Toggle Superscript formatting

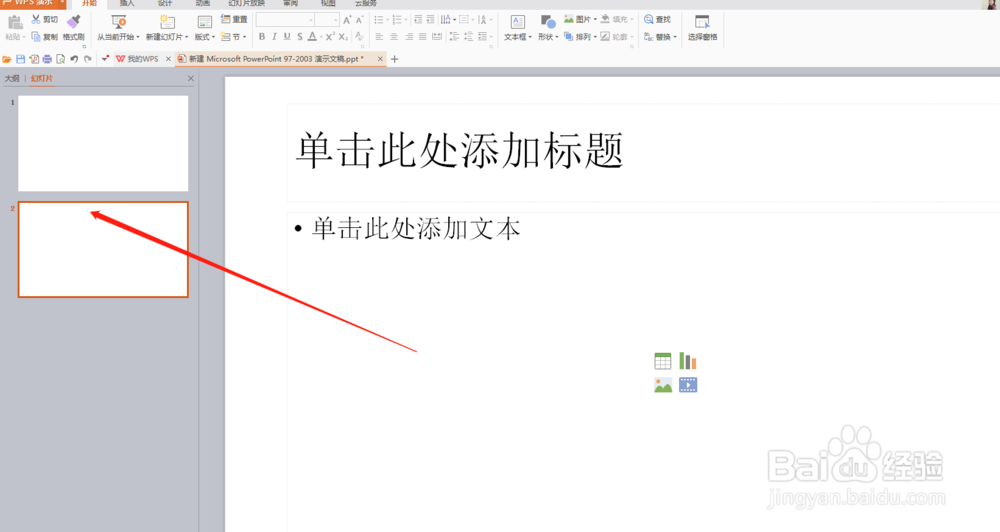pyautogui.click(x=330, y=36)
